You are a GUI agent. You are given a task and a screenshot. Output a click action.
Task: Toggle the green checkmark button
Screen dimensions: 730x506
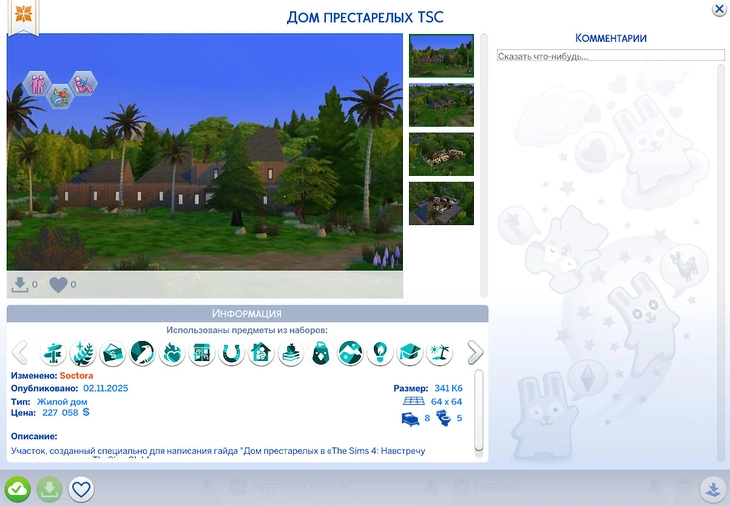[x=17, y=490]
